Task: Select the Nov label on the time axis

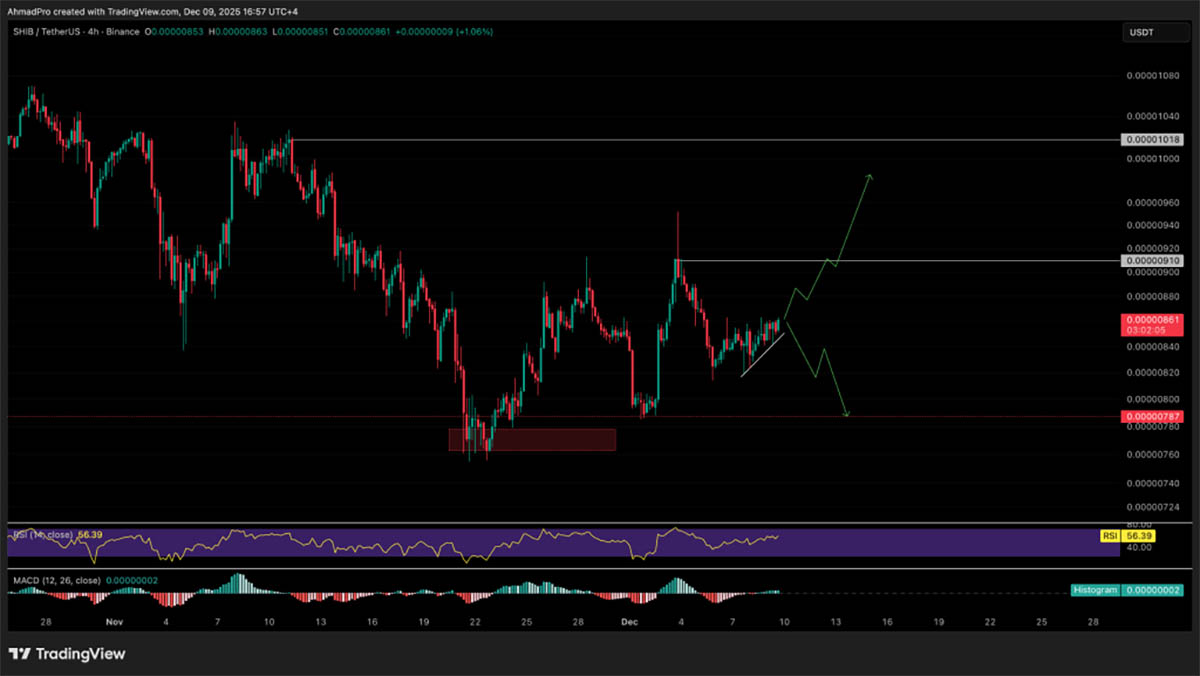Action: tap(113, 621)
